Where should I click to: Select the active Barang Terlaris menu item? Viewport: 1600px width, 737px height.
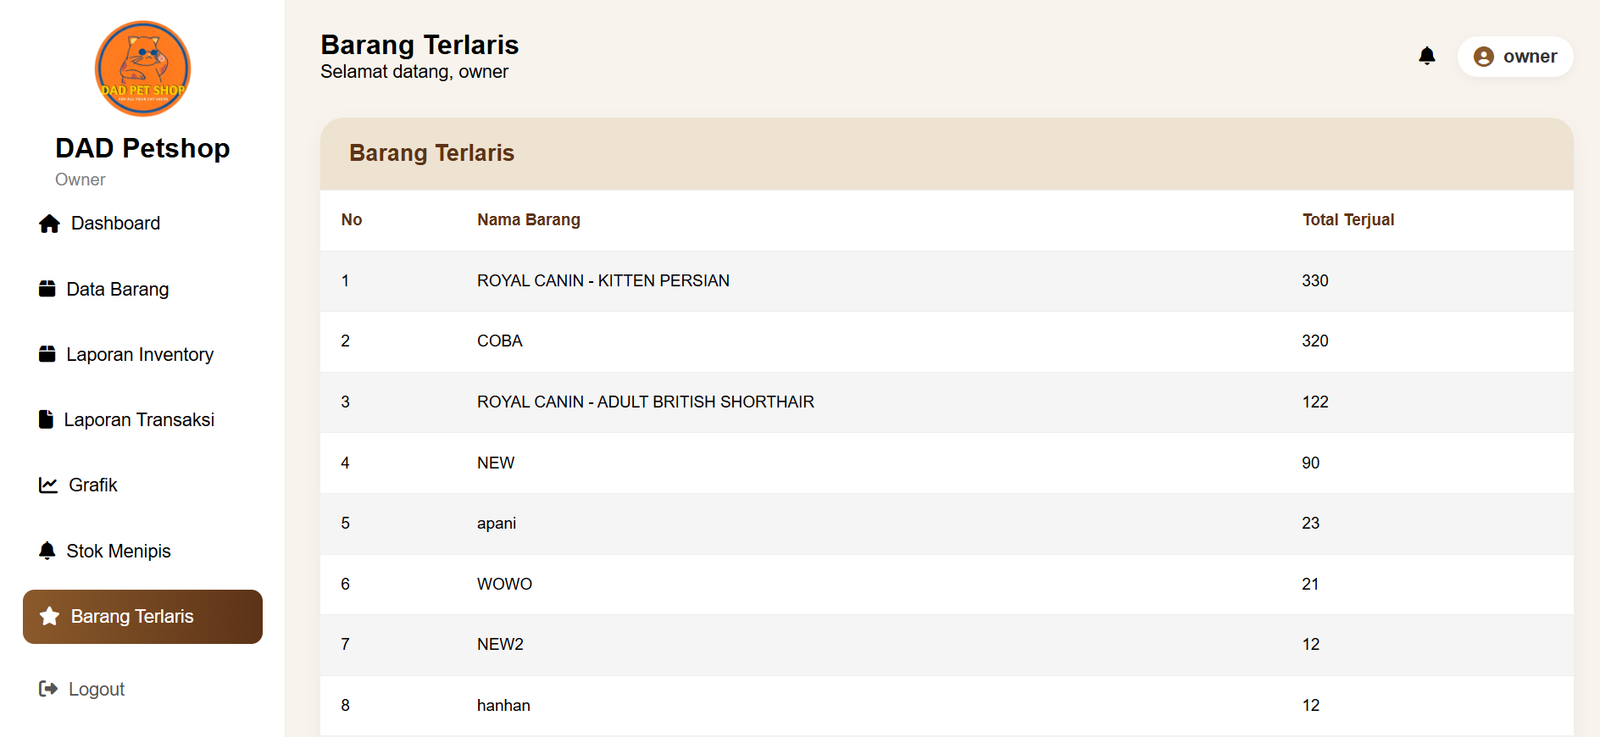pos(143,616)
